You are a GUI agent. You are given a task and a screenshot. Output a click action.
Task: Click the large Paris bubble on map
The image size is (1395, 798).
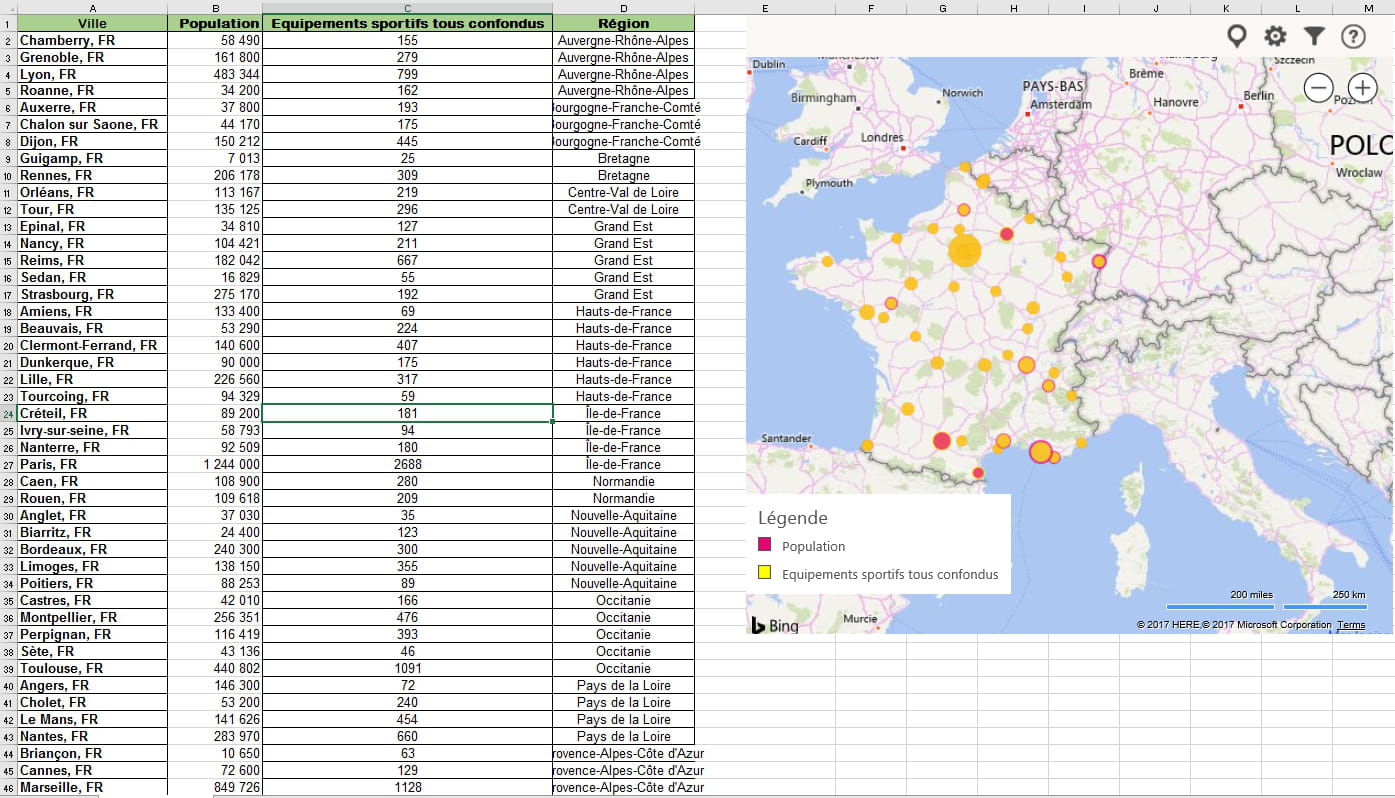click(x=965, y=250)
